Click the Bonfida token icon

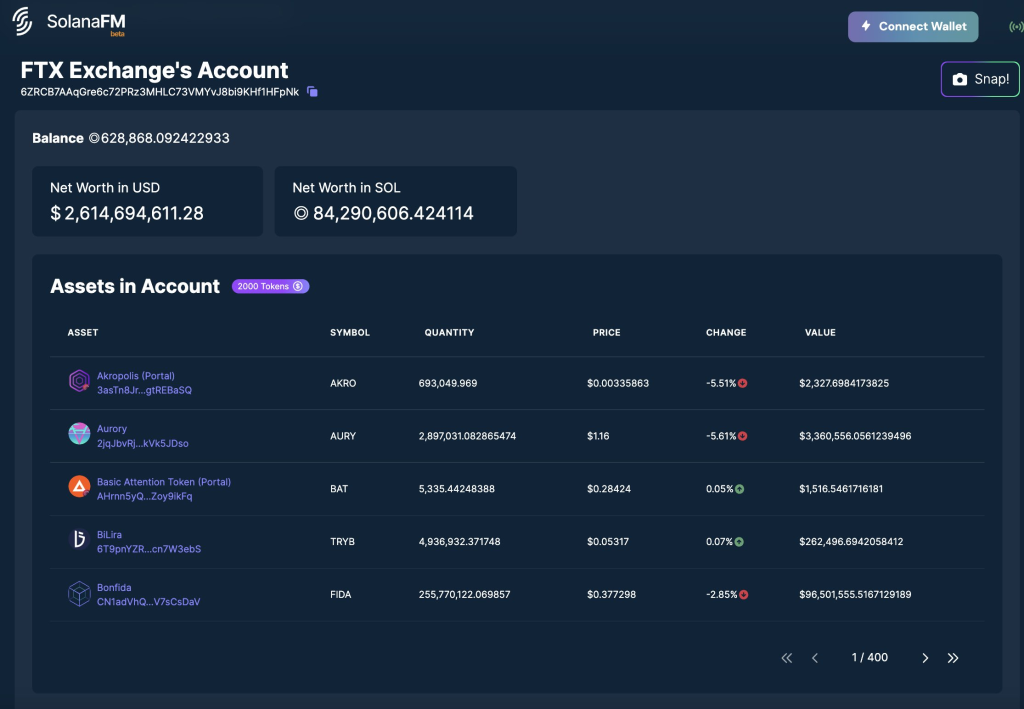79,593
